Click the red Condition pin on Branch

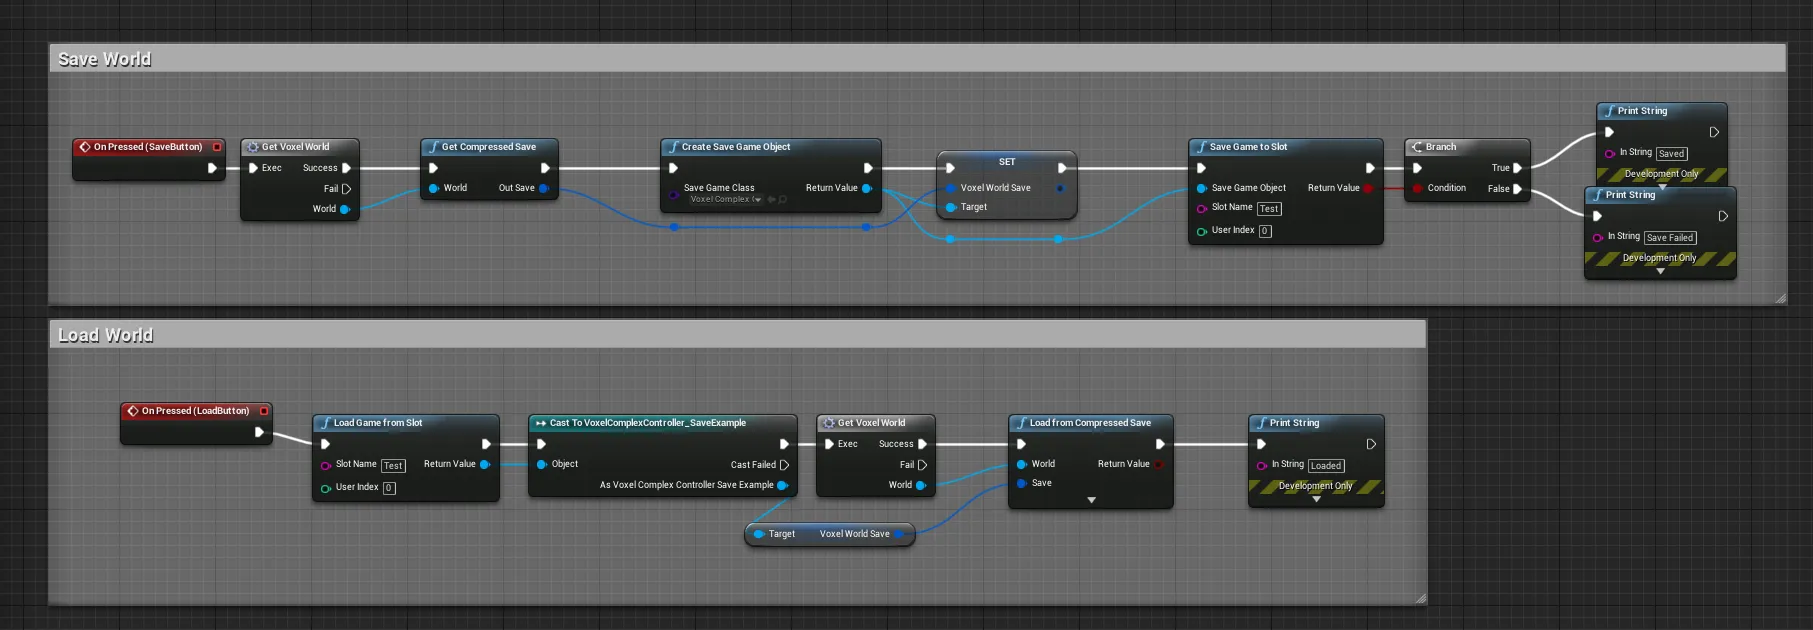click(1417, 188)
